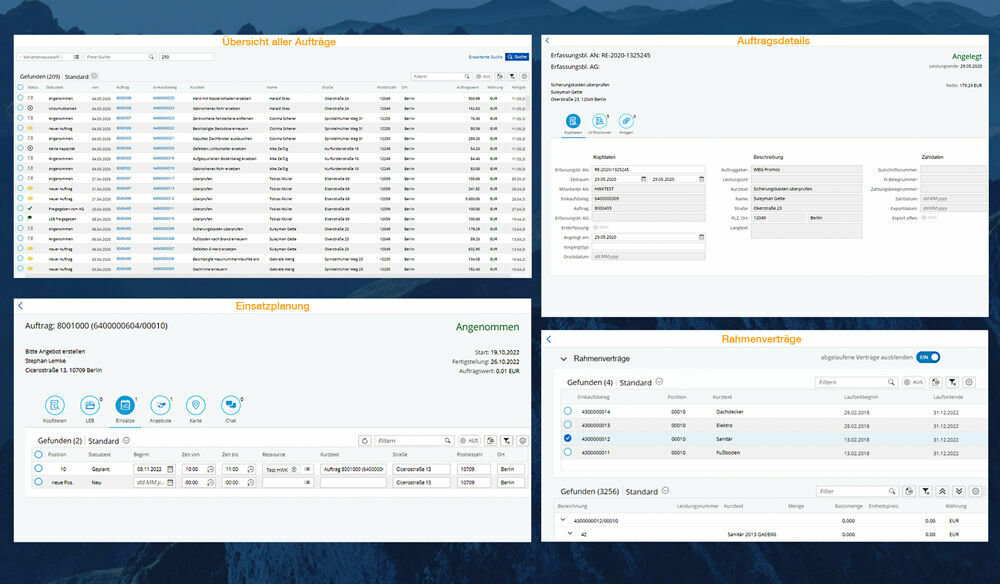The width and height of the screenshot is (1000, 584).
Task: Open the LEB icon in Einsatzplanung
Action: pos(90,405)
